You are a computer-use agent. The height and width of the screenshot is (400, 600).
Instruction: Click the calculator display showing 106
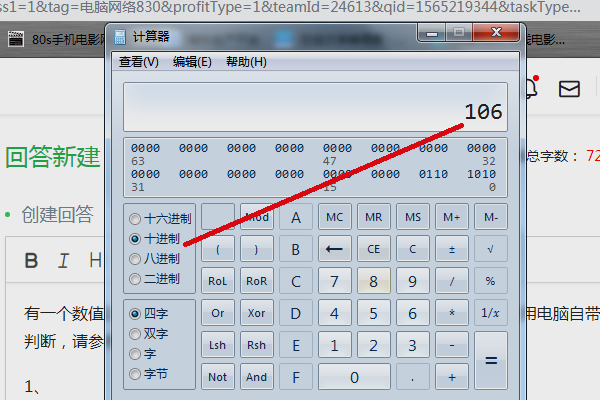[x=315, y=107]
